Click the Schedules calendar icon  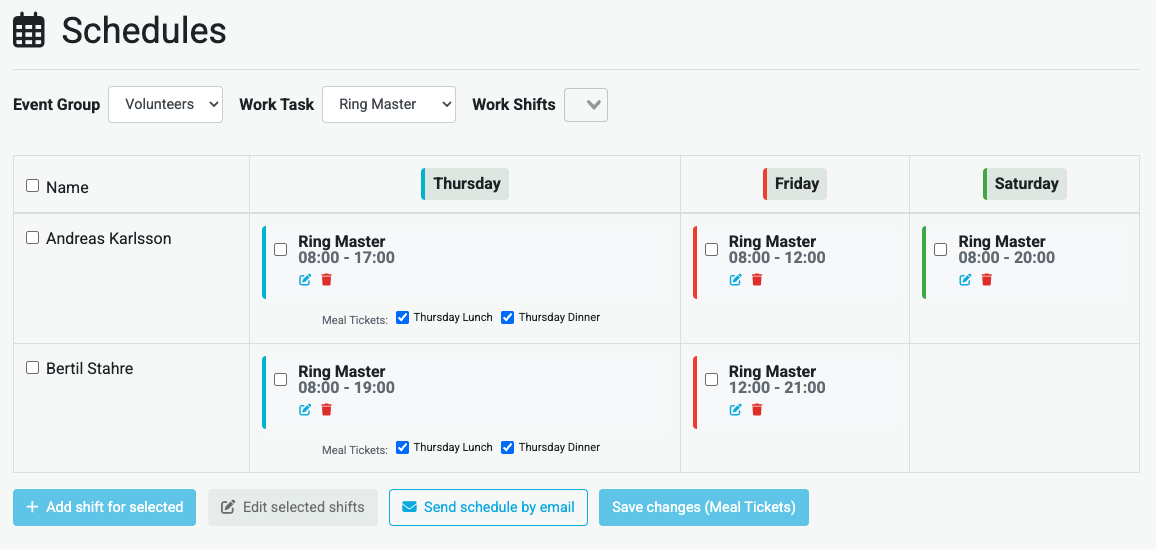pyautogui.click(x=29, y=31)
